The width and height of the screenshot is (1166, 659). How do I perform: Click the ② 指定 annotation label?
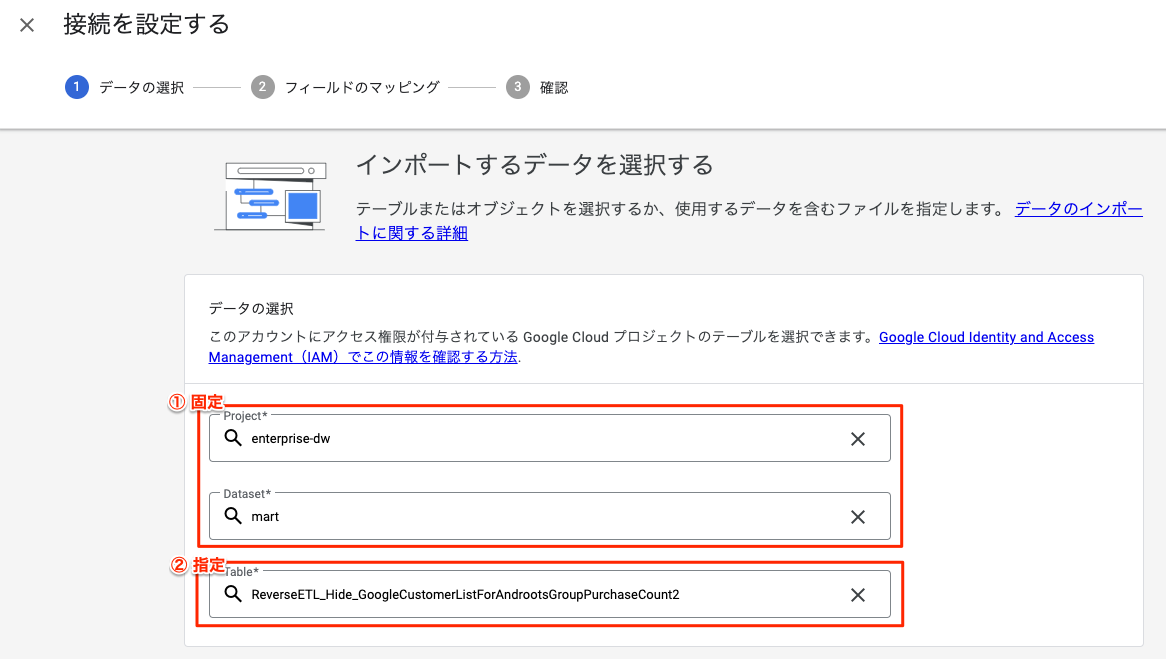(197, 565)
